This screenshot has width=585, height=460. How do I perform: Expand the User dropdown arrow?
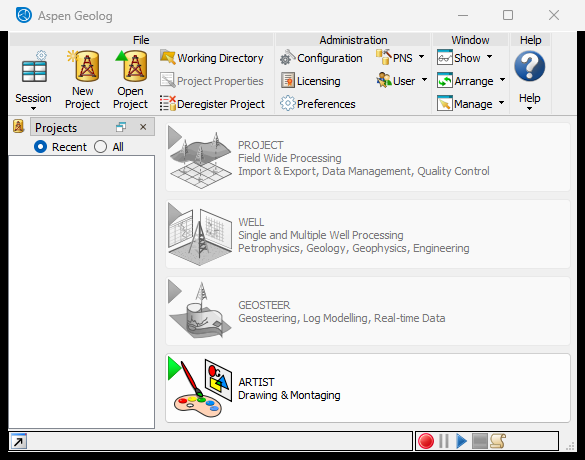coord(424,80)
